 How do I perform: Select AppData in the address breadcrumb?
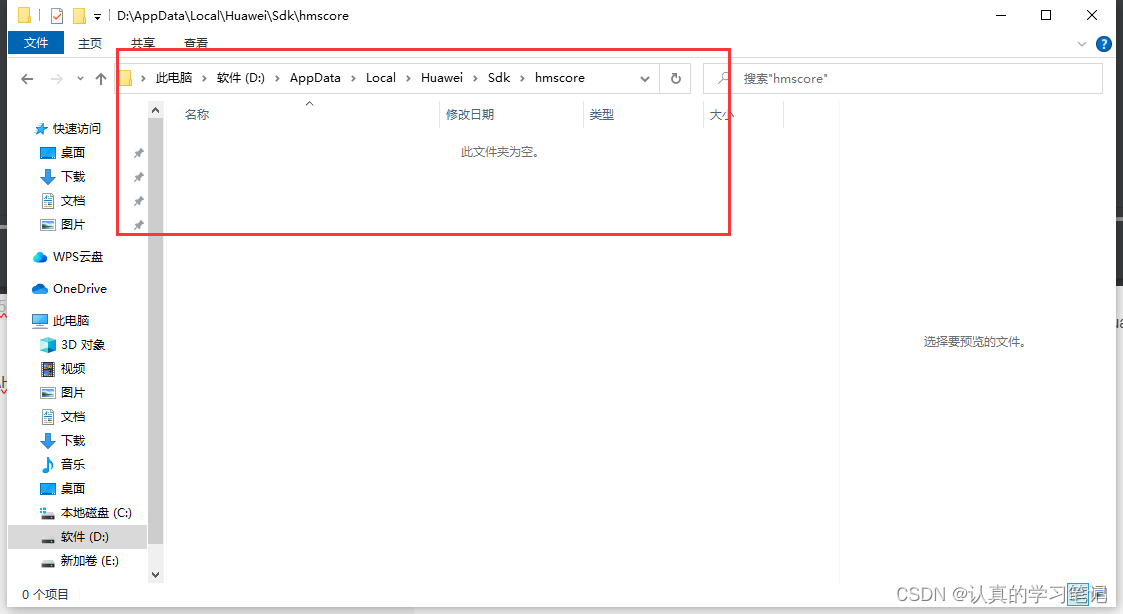click(x=315, y=77)
